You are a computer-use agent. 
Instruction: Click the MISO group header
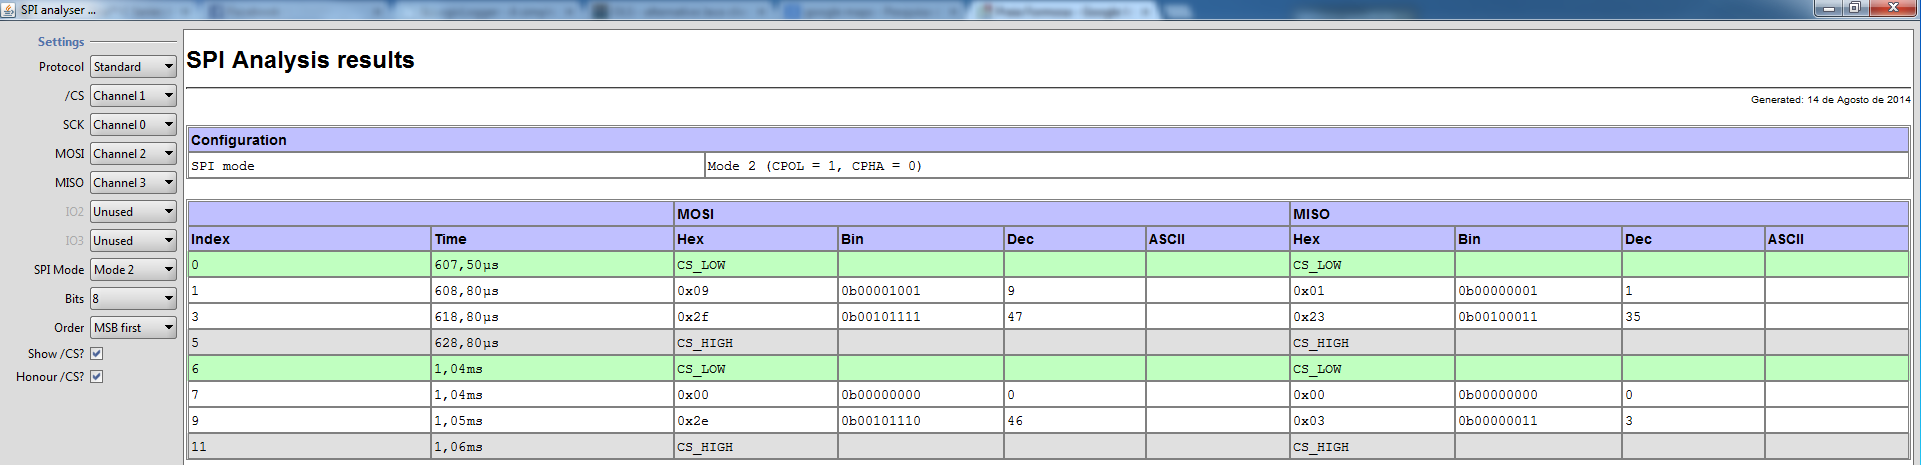(x=1599, y=214)
